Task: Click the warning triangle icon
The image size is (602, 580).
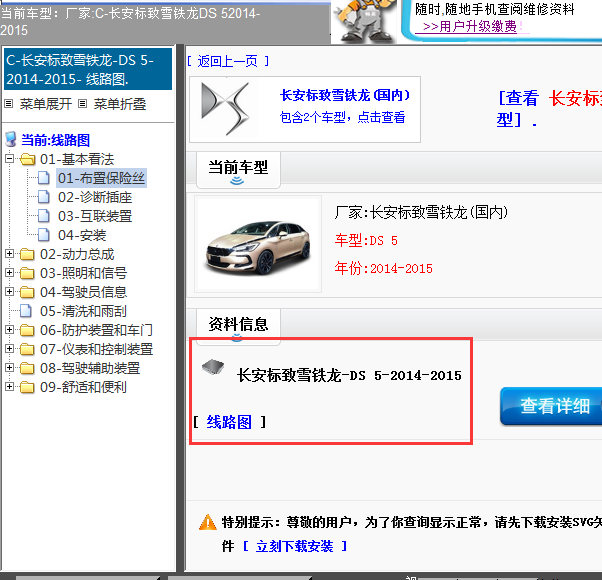Action: 208,522
